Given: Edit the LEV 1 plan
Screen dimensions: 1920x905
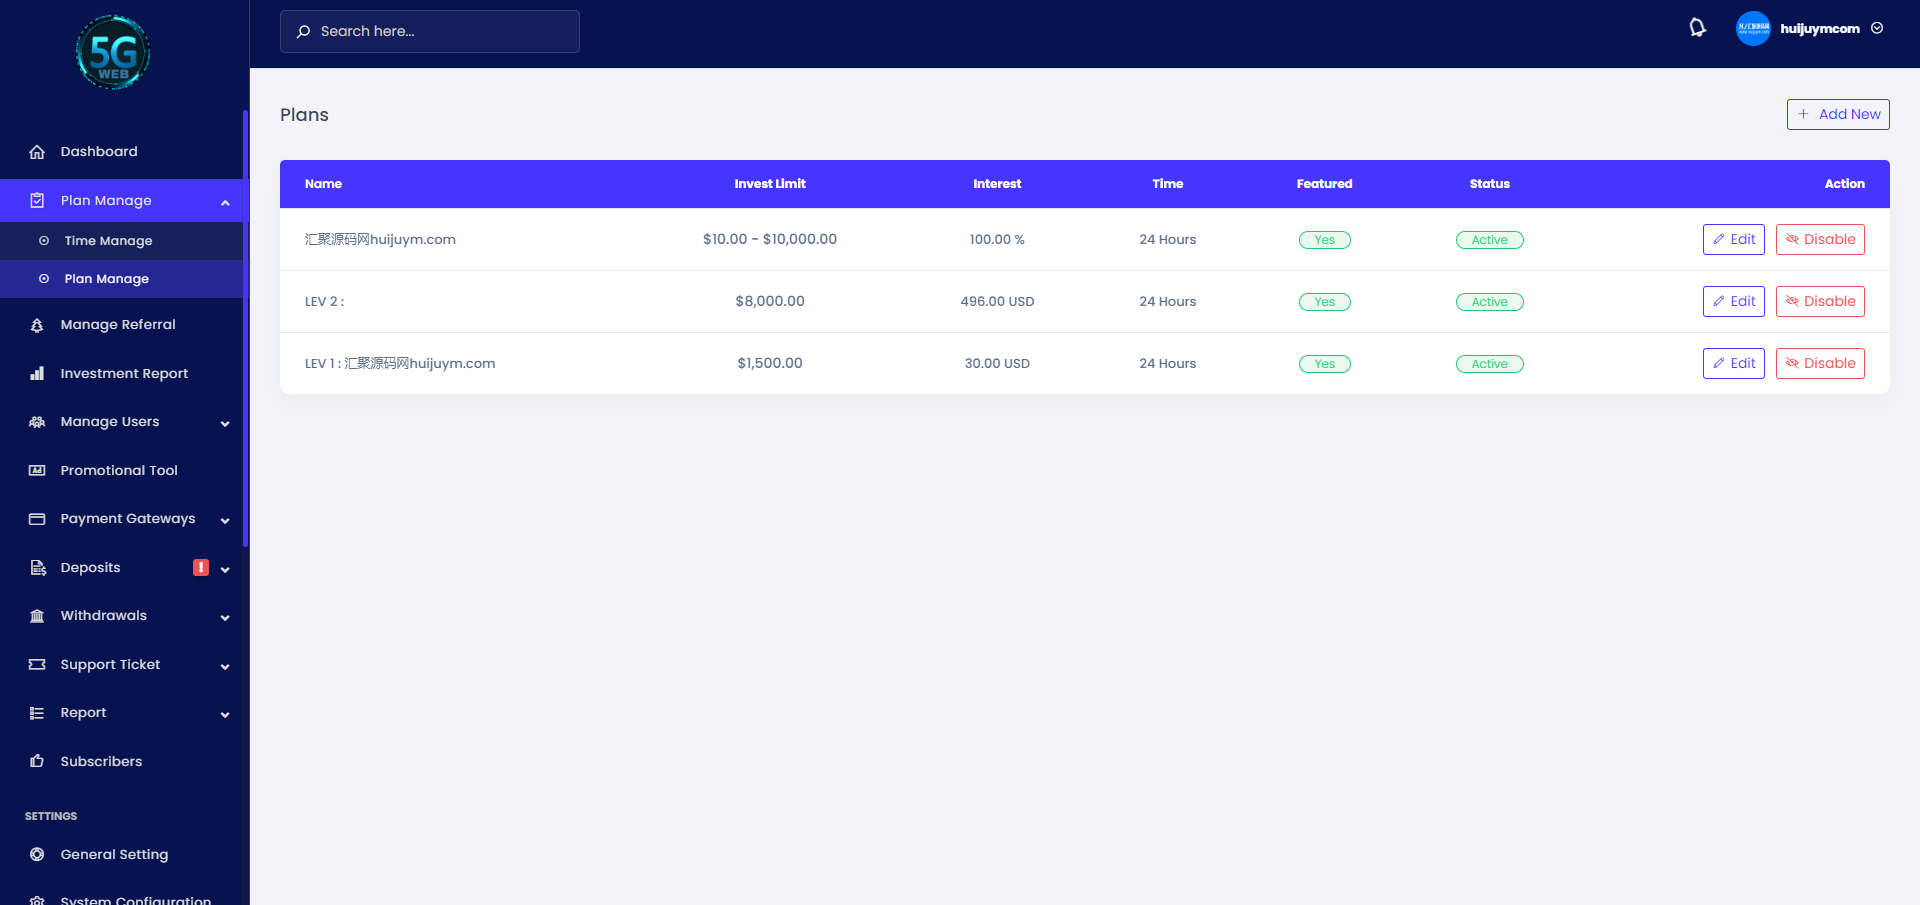Looking at the screenshot, I should (x=1734, y=363).
